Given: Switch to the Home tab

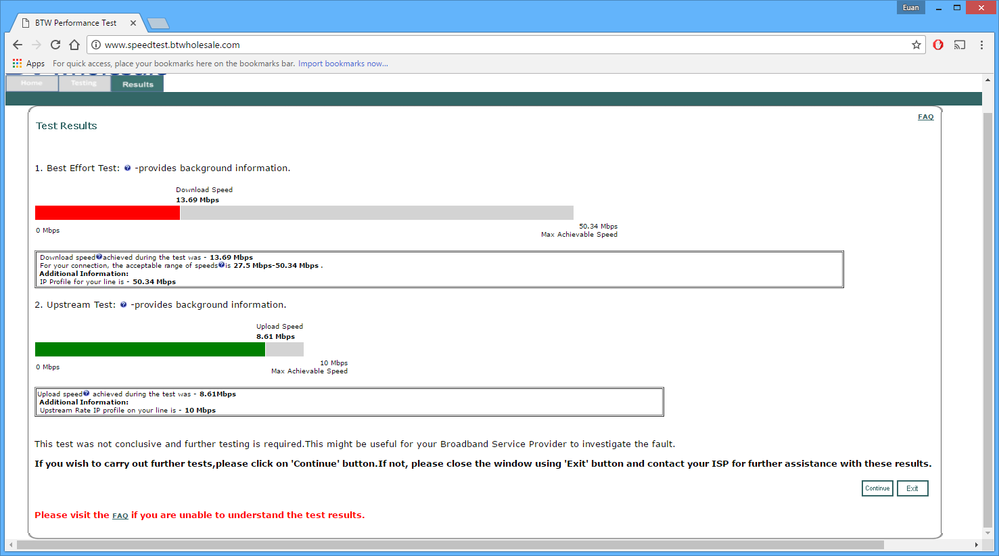Looking at the screenshot, I should point(31,83).
